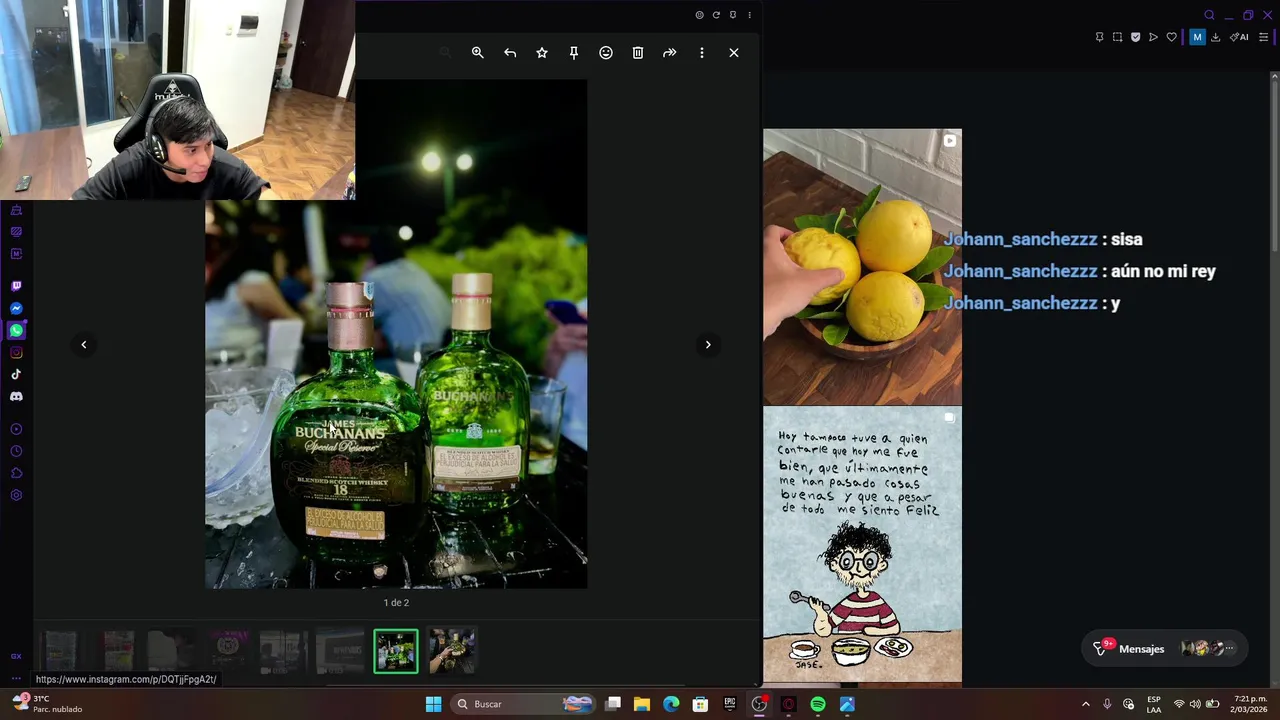The height and width of the screenshot is (720, 1280).
Task: Forward the photo with the share arrow
Action: [x=670, y=53]
